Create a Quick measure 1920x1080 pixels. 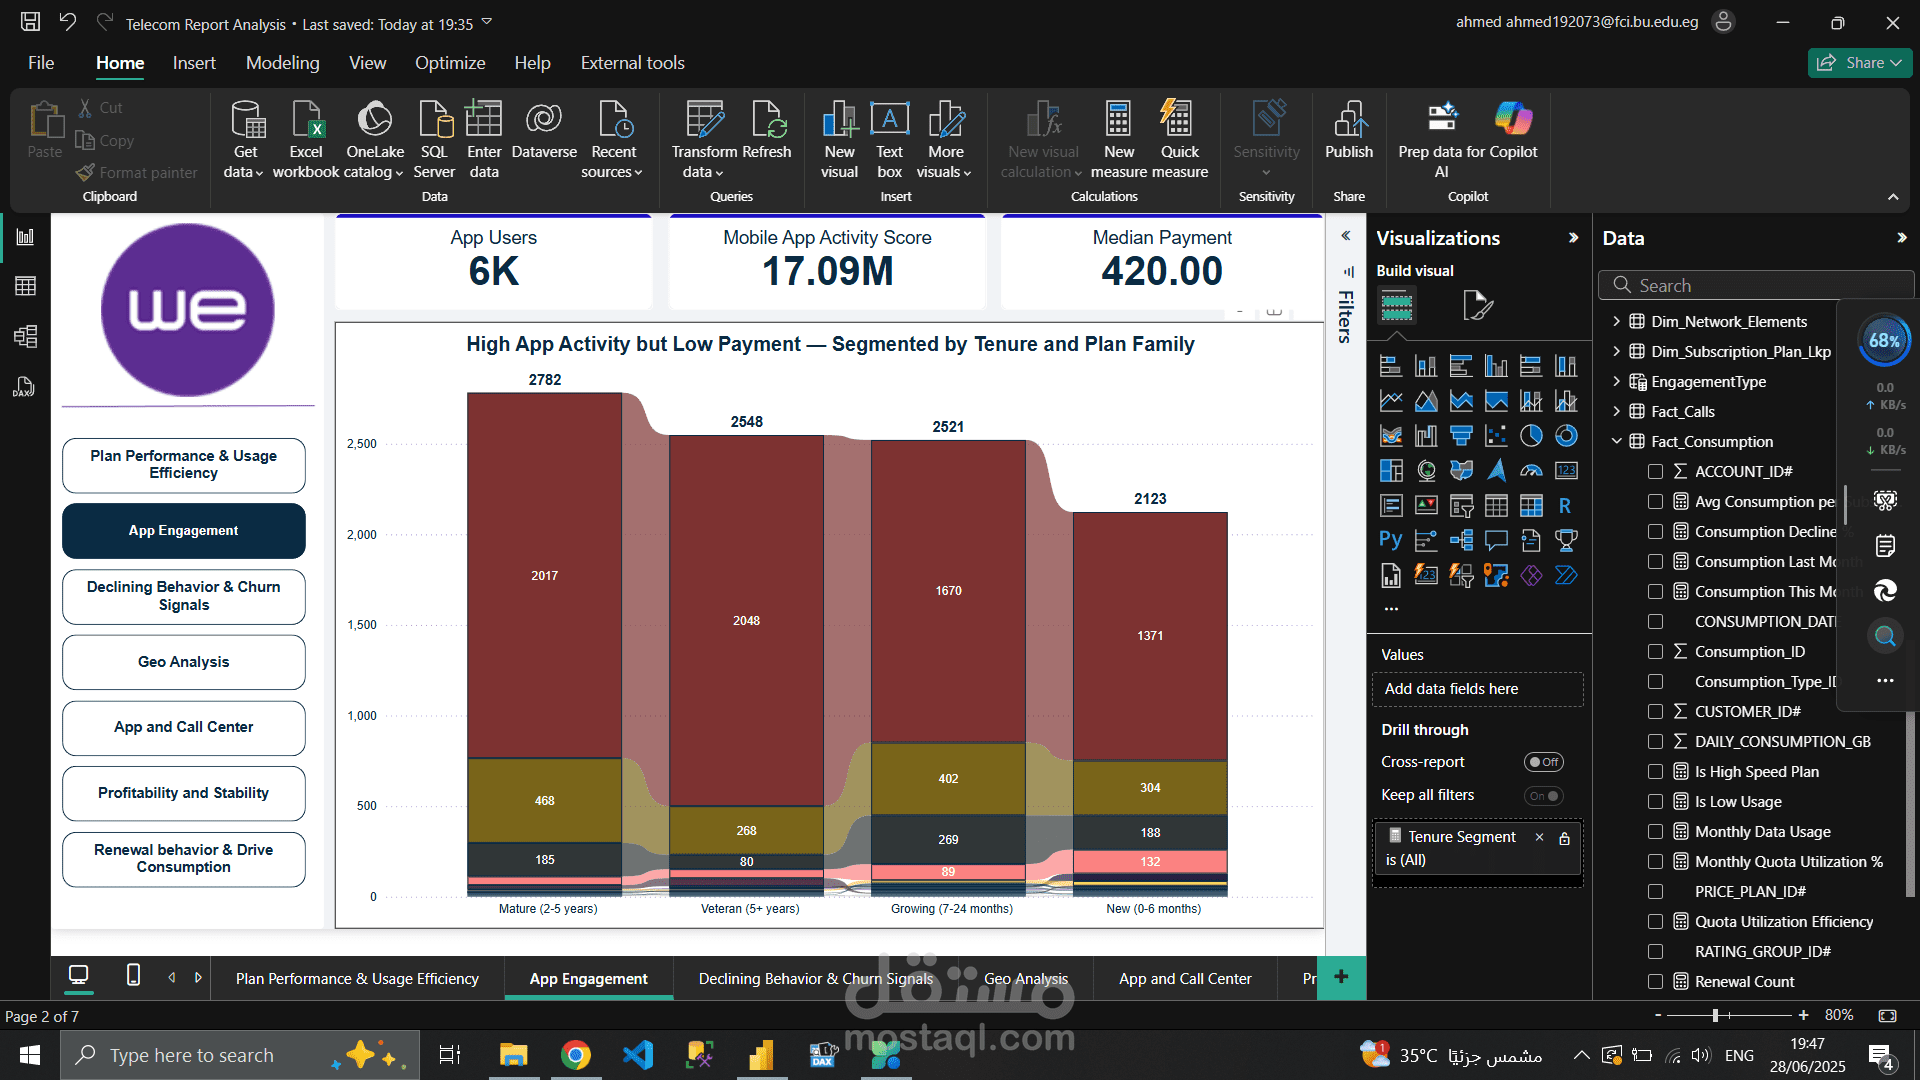[1180, 139]
